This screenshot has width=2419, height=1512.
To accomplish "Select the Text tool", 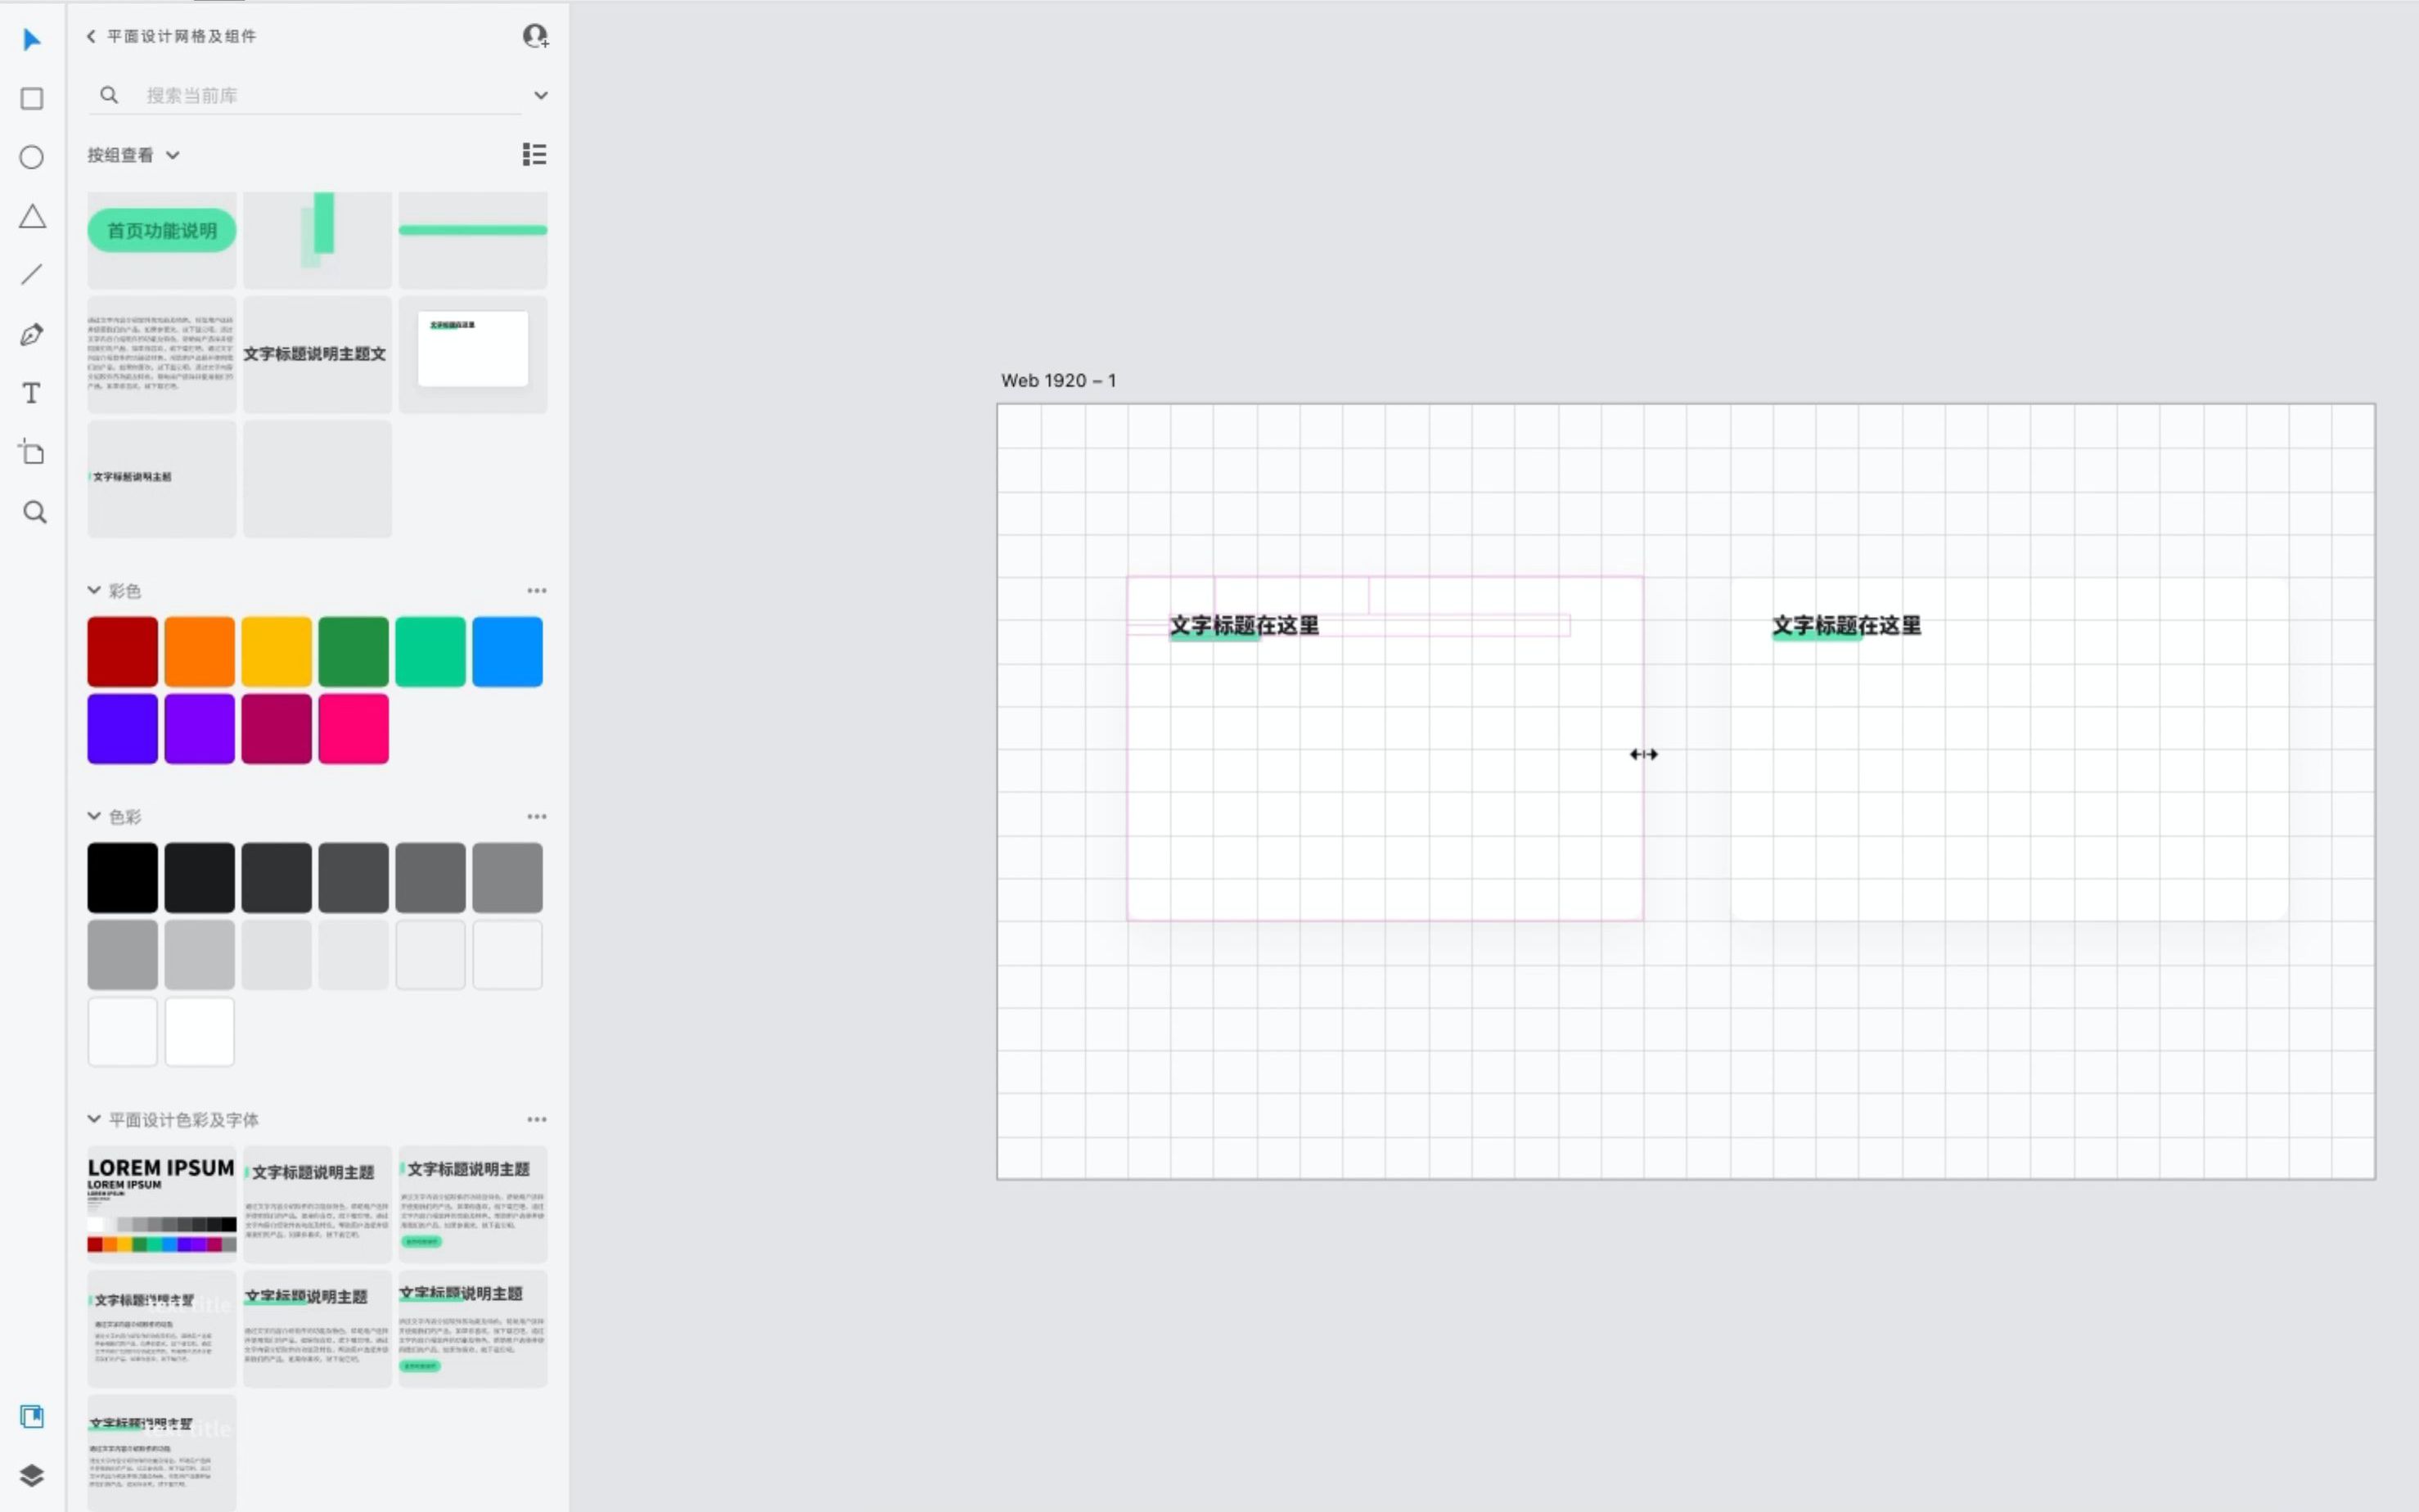I will tap(32, 393).
